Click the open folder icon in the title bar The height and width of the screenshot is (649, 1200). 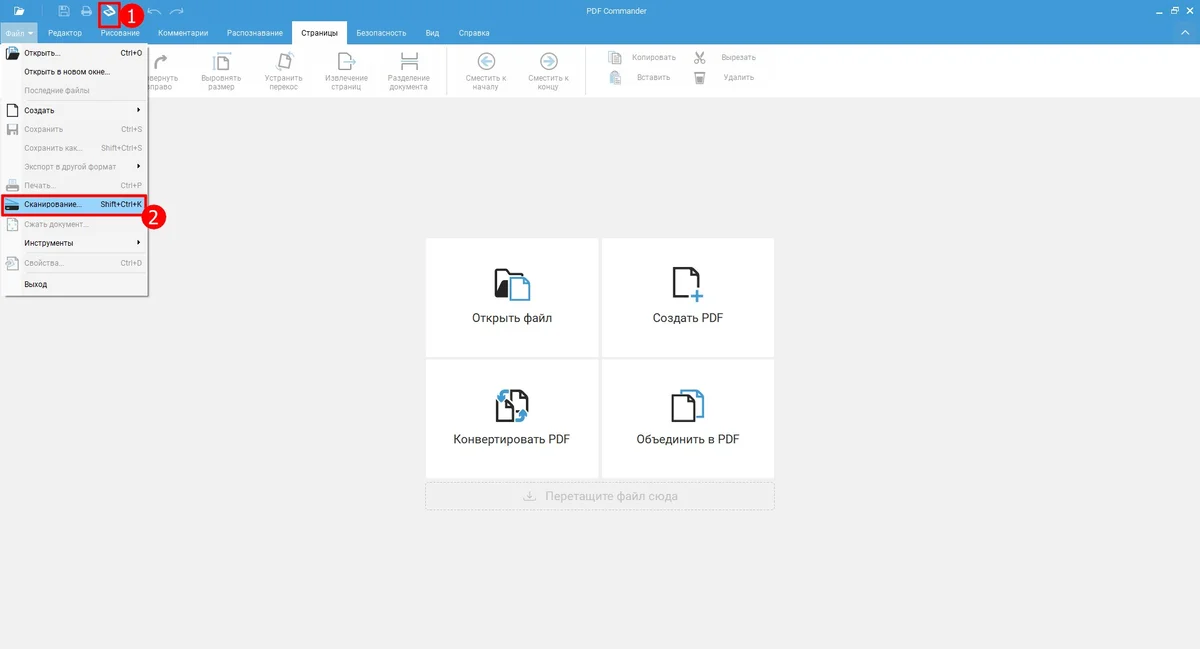pyautogui.click(x=18, y=11)
